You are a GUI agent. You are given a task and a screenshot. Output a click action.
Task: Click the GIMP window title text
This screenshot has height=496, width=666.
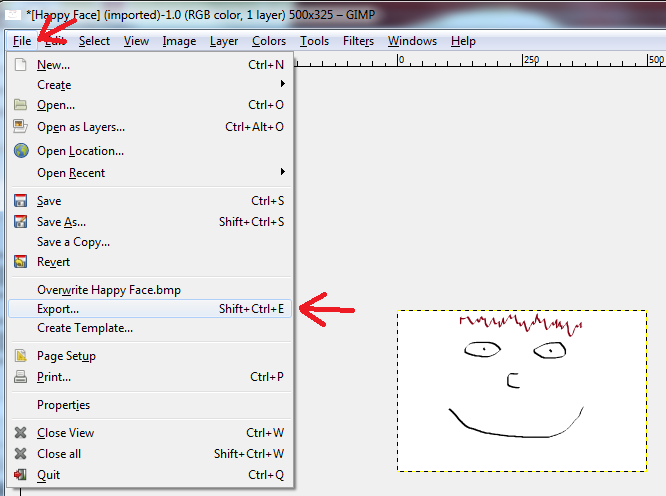[x=200, y=15]
